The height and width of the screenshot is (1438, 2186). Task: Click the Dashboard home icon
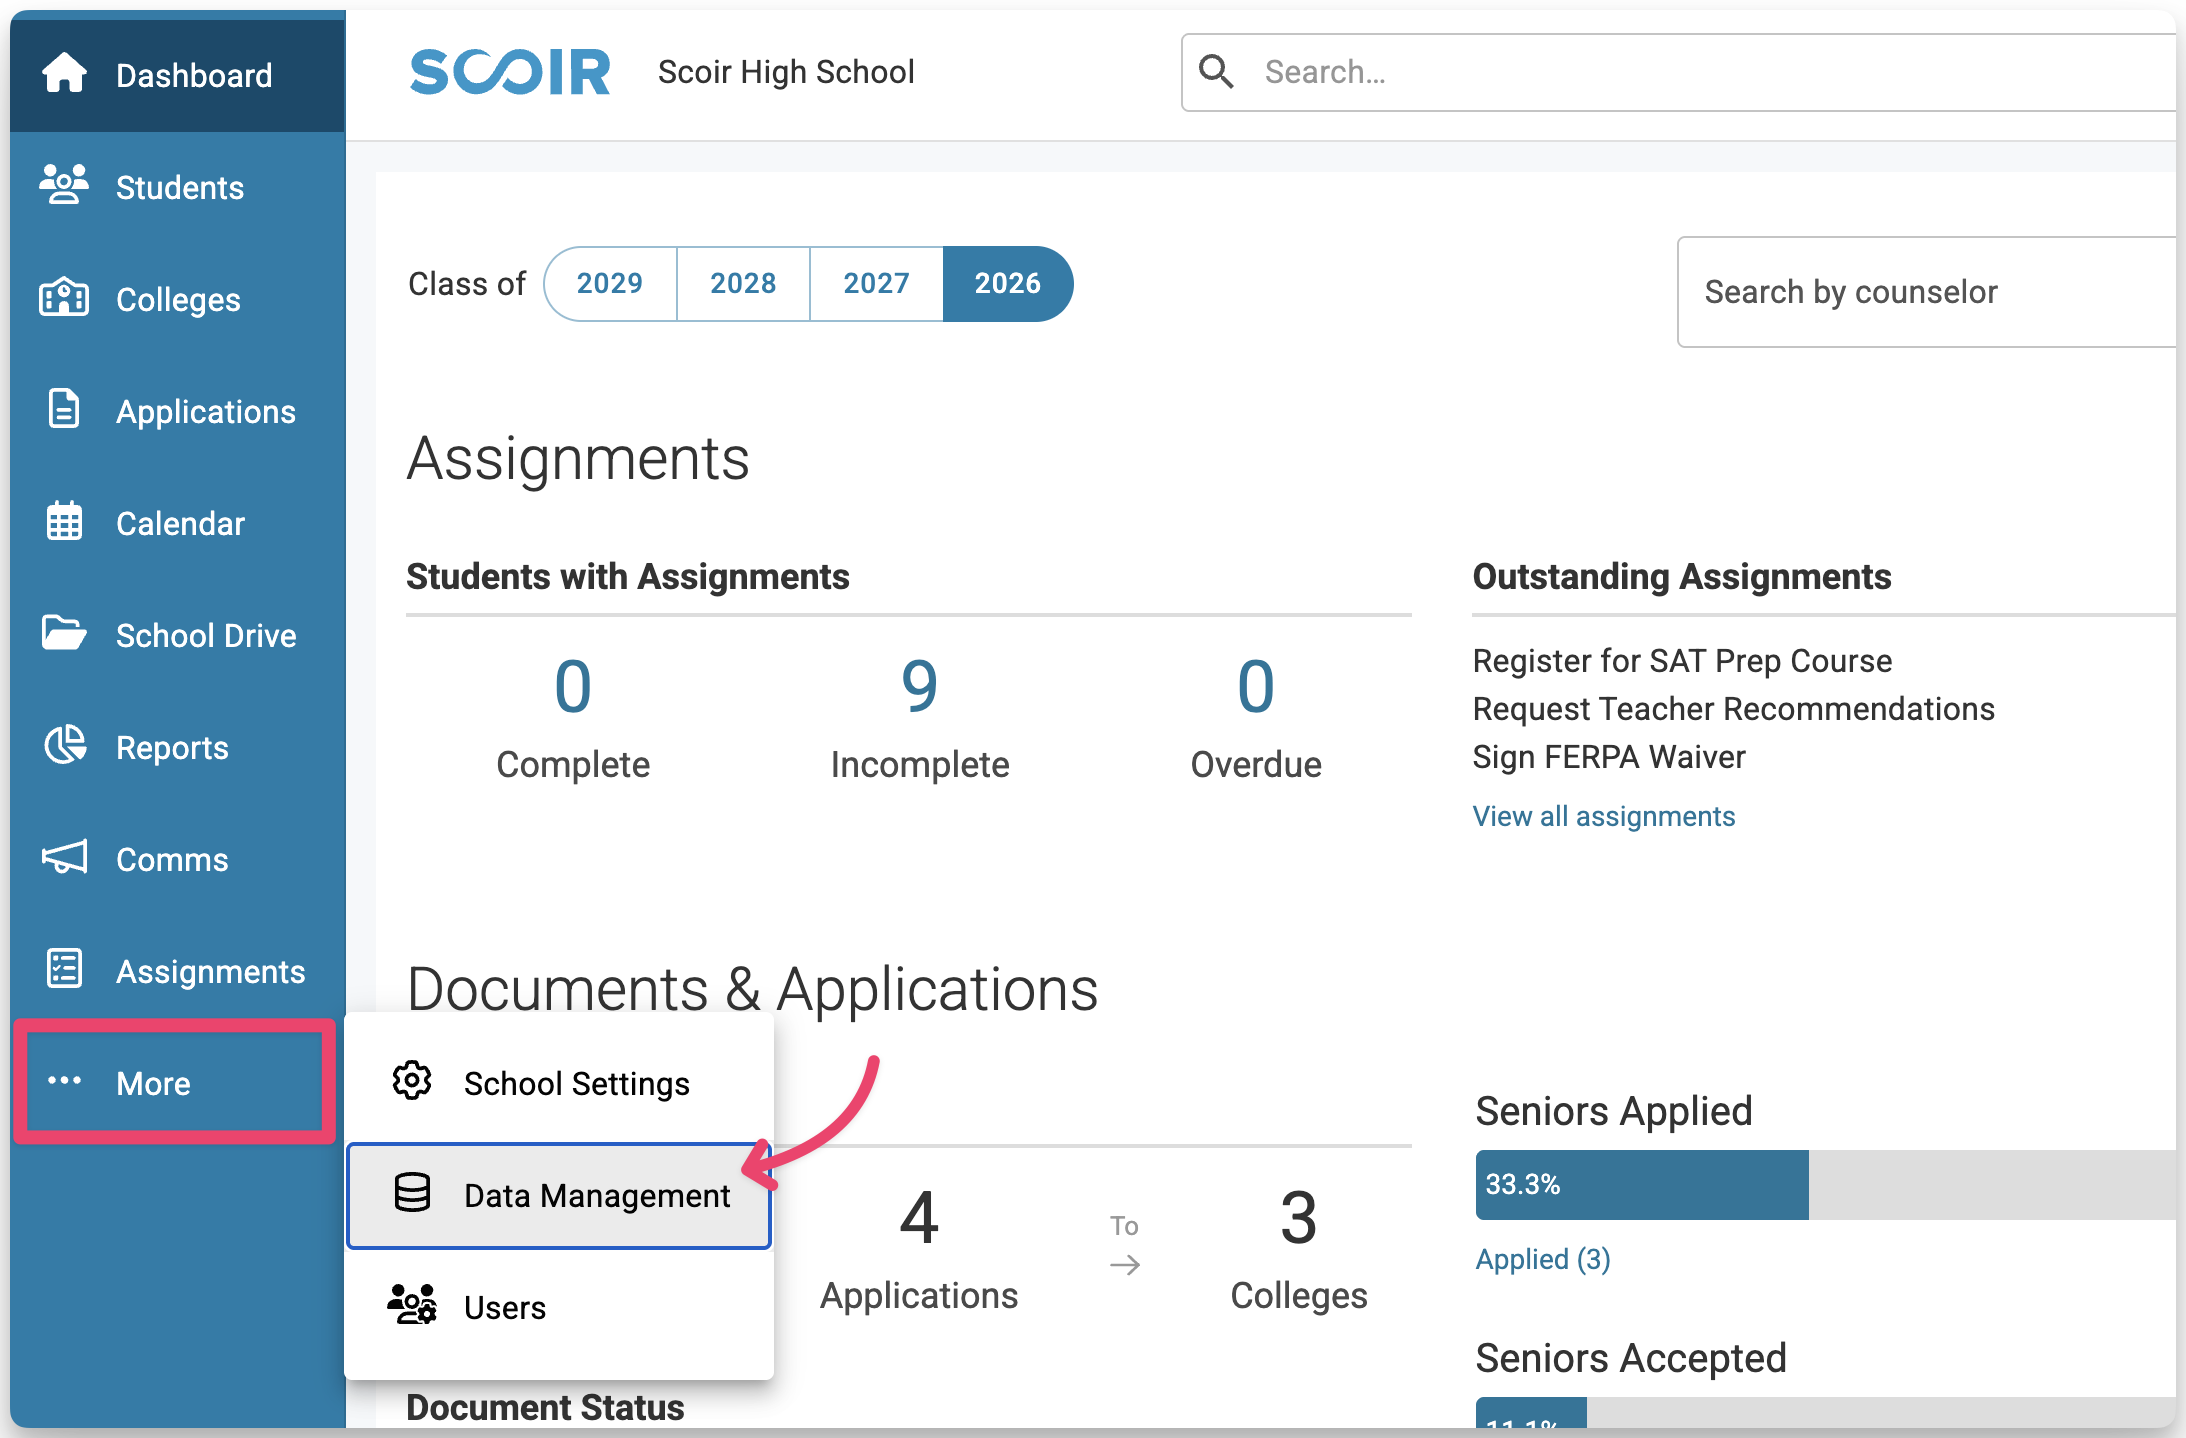point(64,74)
